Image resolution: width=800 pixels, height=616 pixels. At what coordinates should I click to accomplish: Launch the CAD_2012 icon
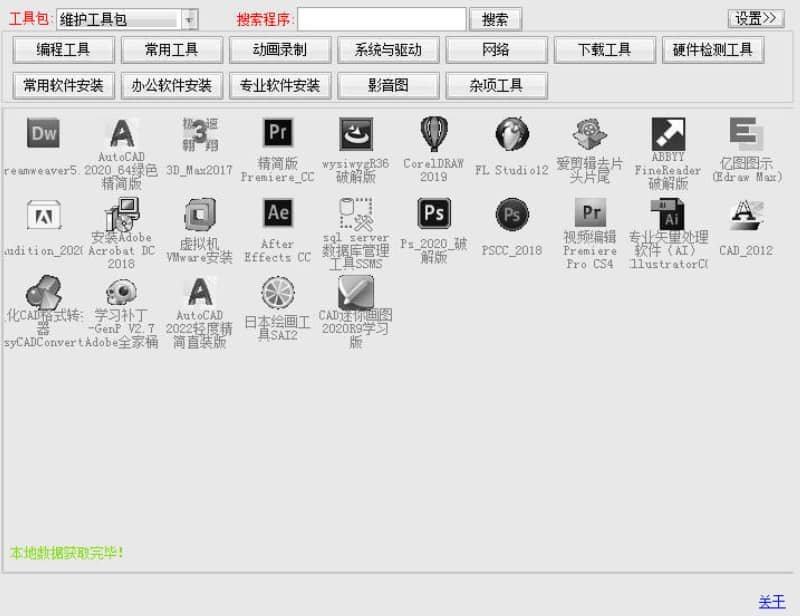(746, 215)
